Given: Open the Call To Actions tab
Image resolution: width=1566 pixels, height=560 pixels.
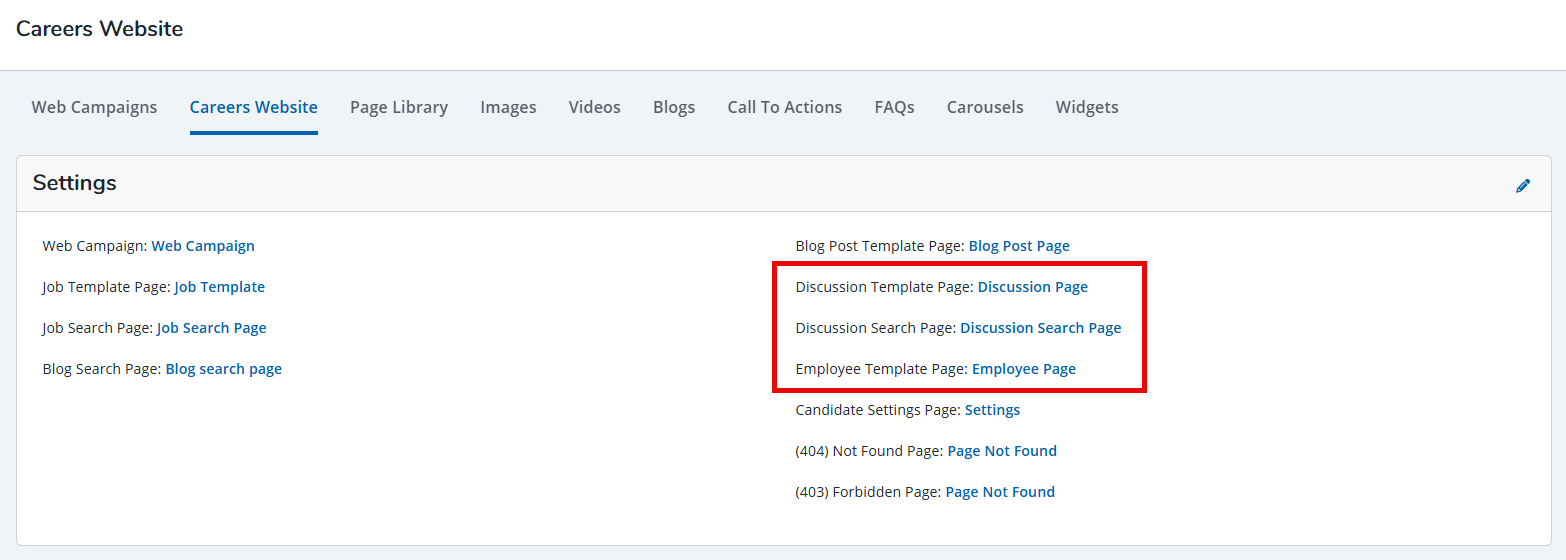Looking at the screenshot, I should click(x=784, y=107).
